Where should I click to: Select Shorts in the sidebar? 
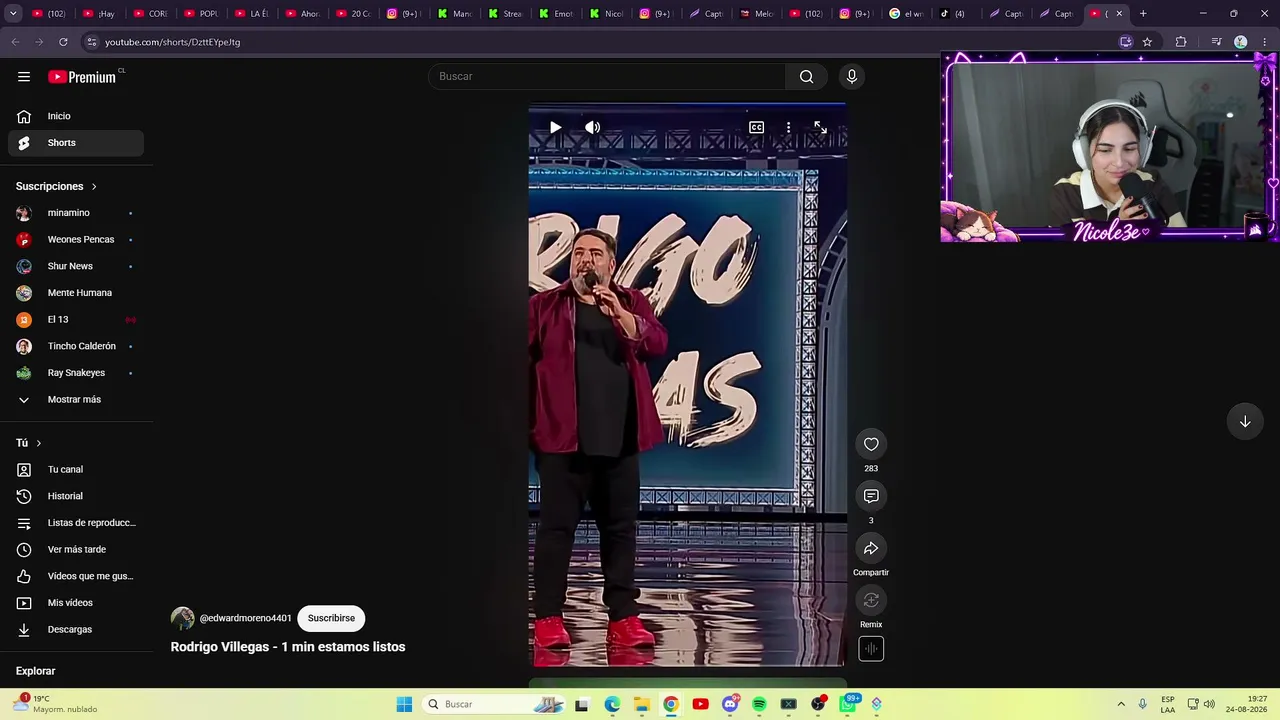pyautogui.click(x=76, y=143)
